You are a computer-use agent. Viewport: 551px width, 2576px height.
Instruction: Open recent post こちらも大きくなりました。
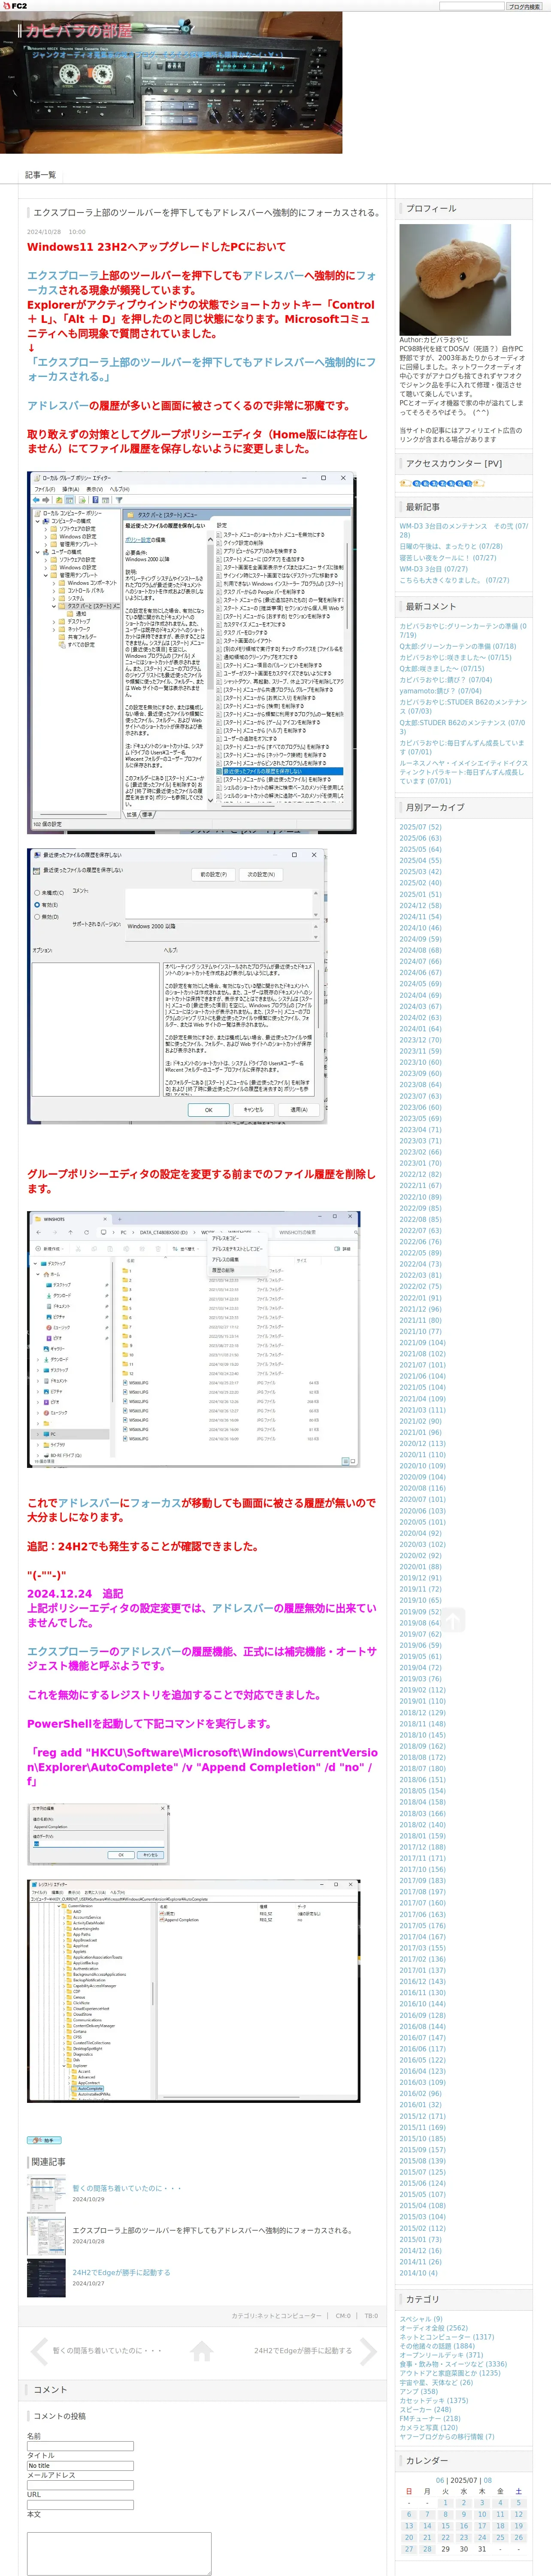[x=454, y=580]
